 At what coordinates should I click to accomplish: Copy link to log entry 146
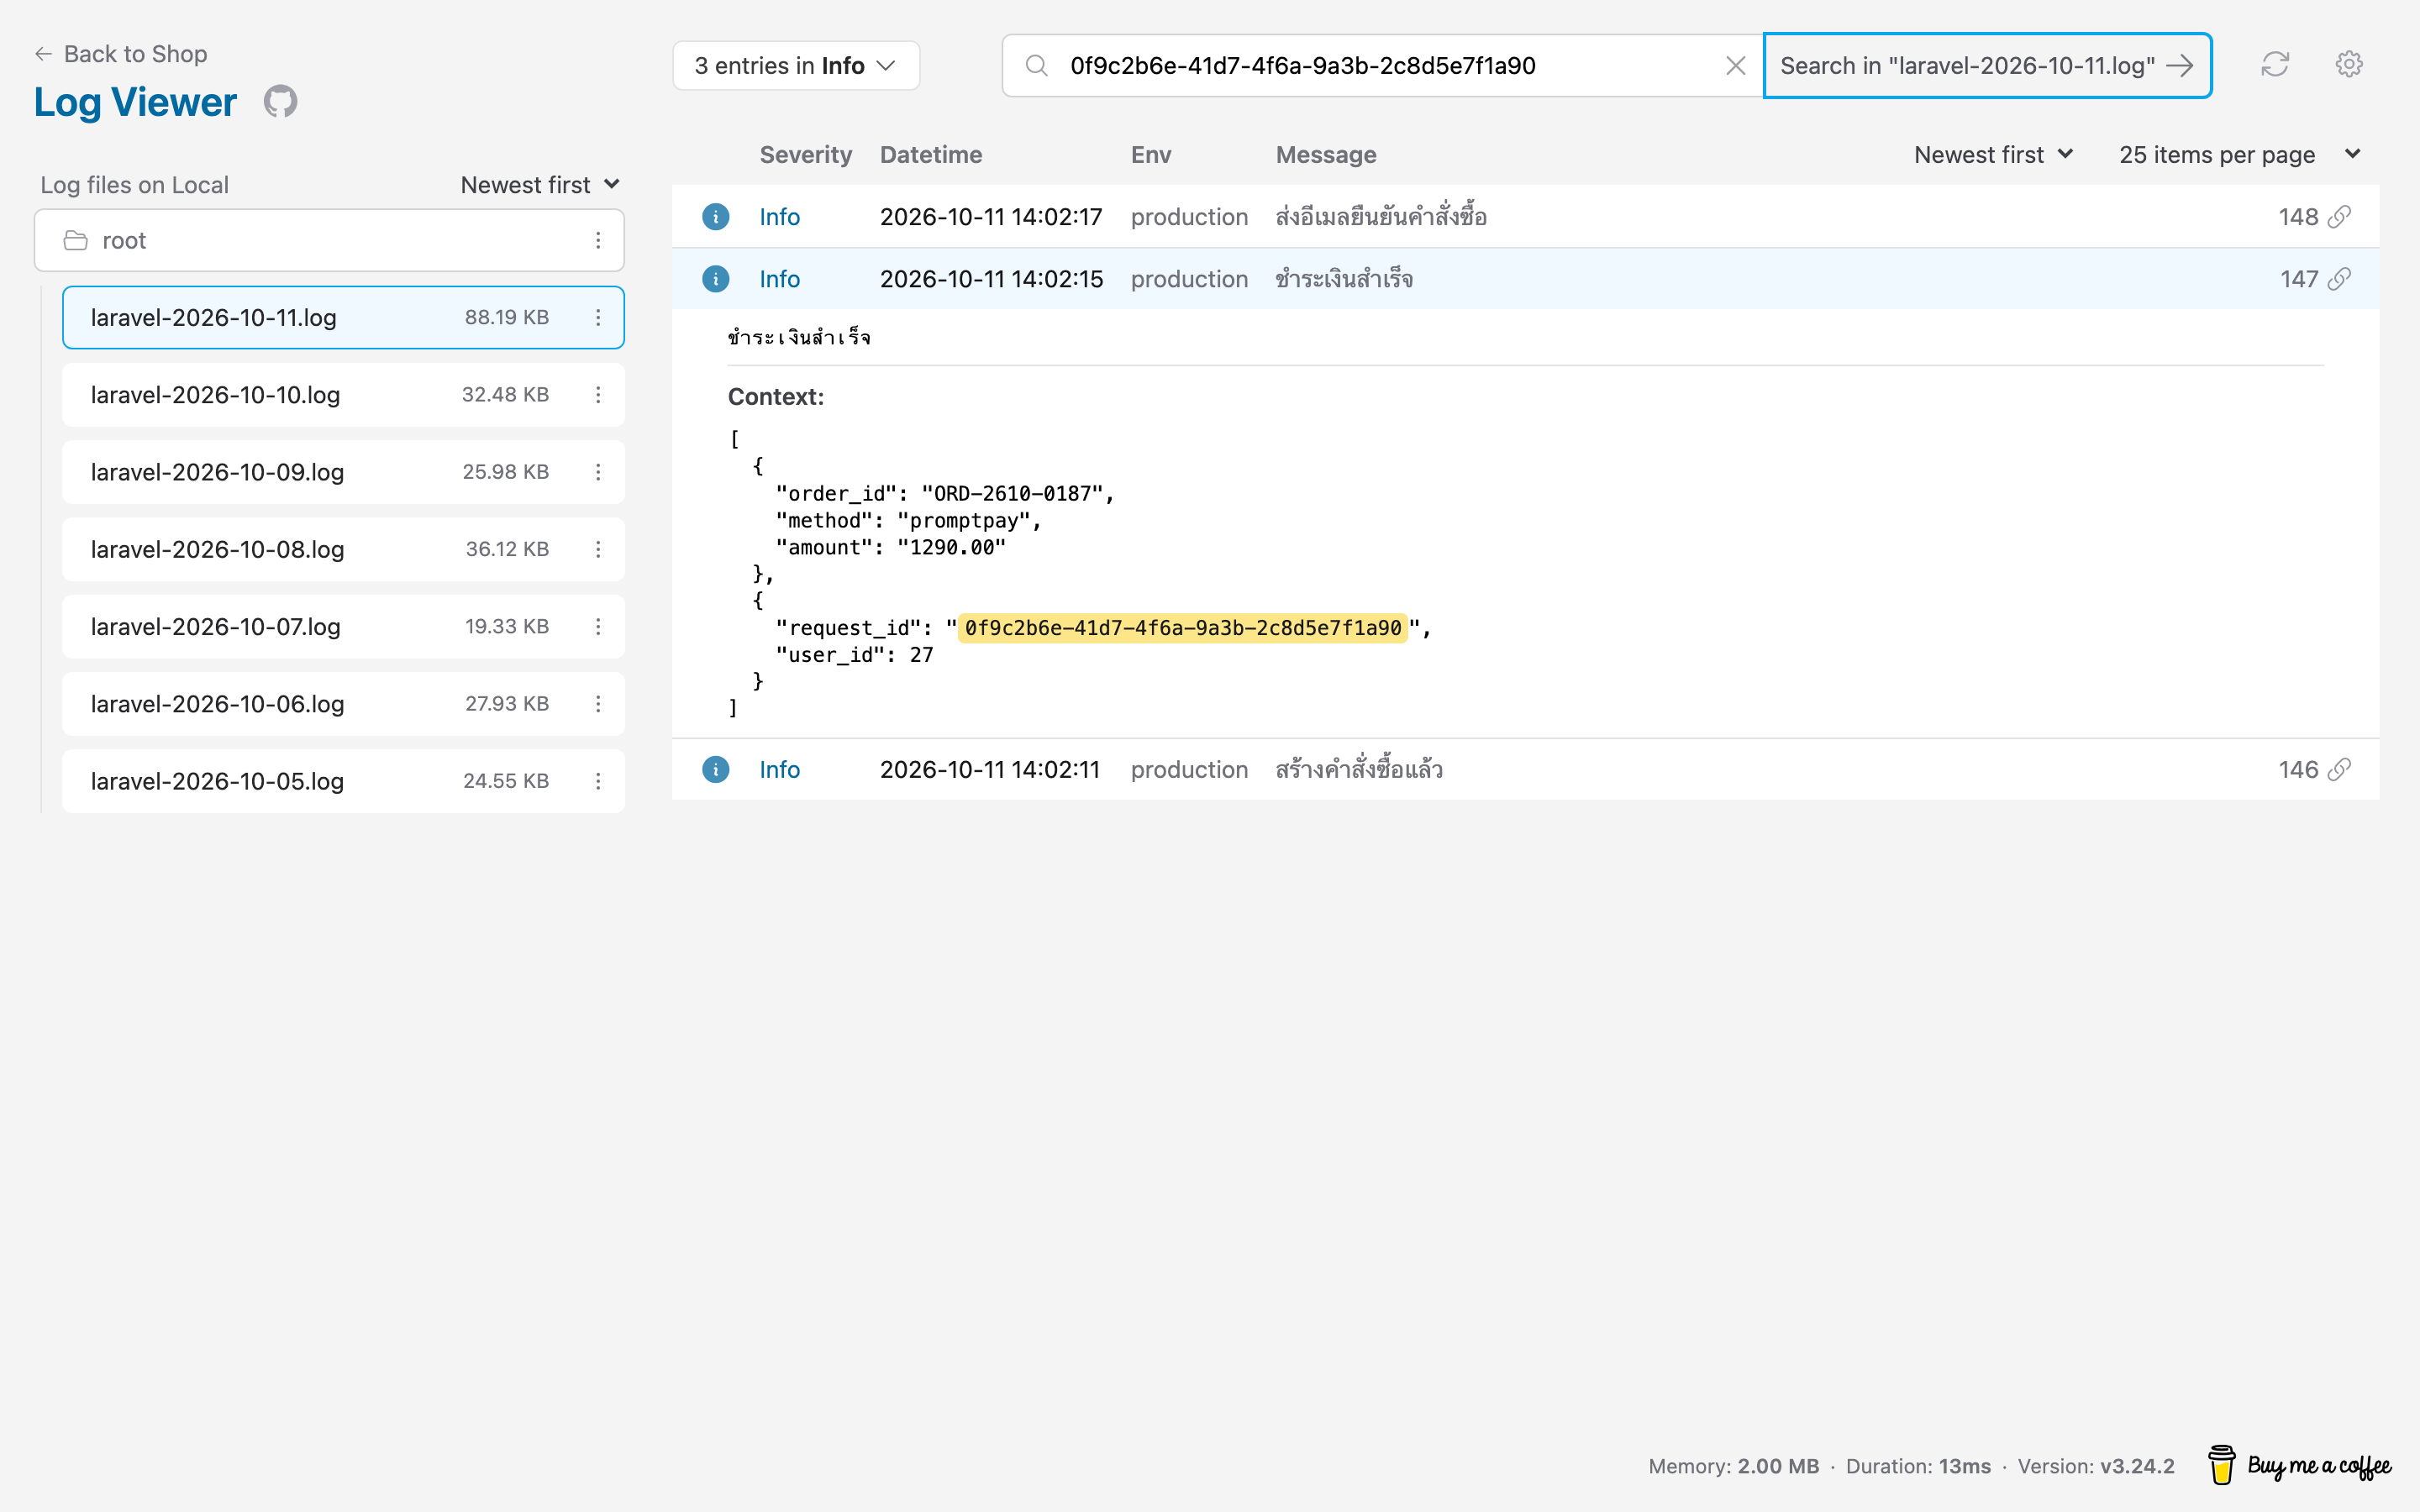point(2340,769)
